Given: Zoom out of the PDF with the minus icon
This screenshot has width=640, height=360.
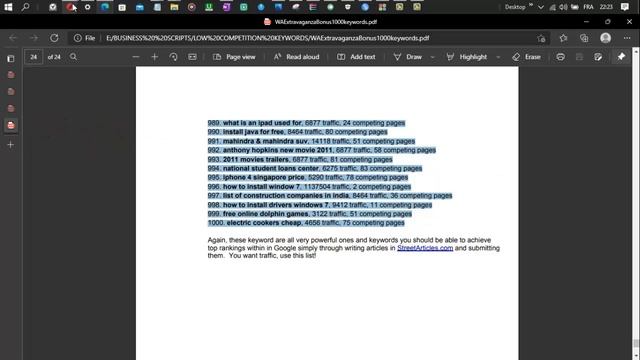Looking at the screenshot, I should coord(136,57).
